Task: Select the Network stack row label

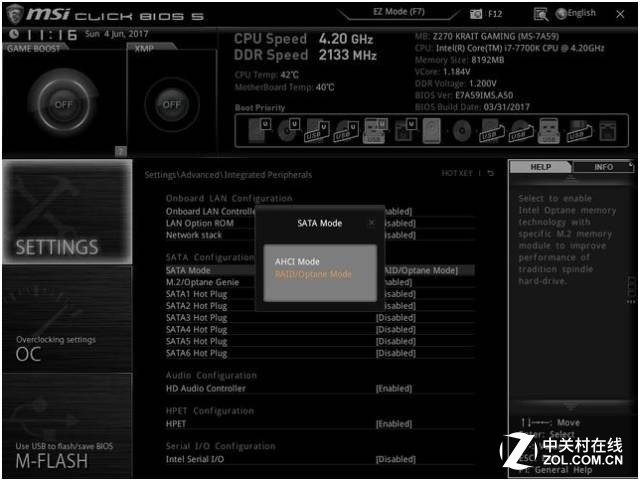Action: 193,235
